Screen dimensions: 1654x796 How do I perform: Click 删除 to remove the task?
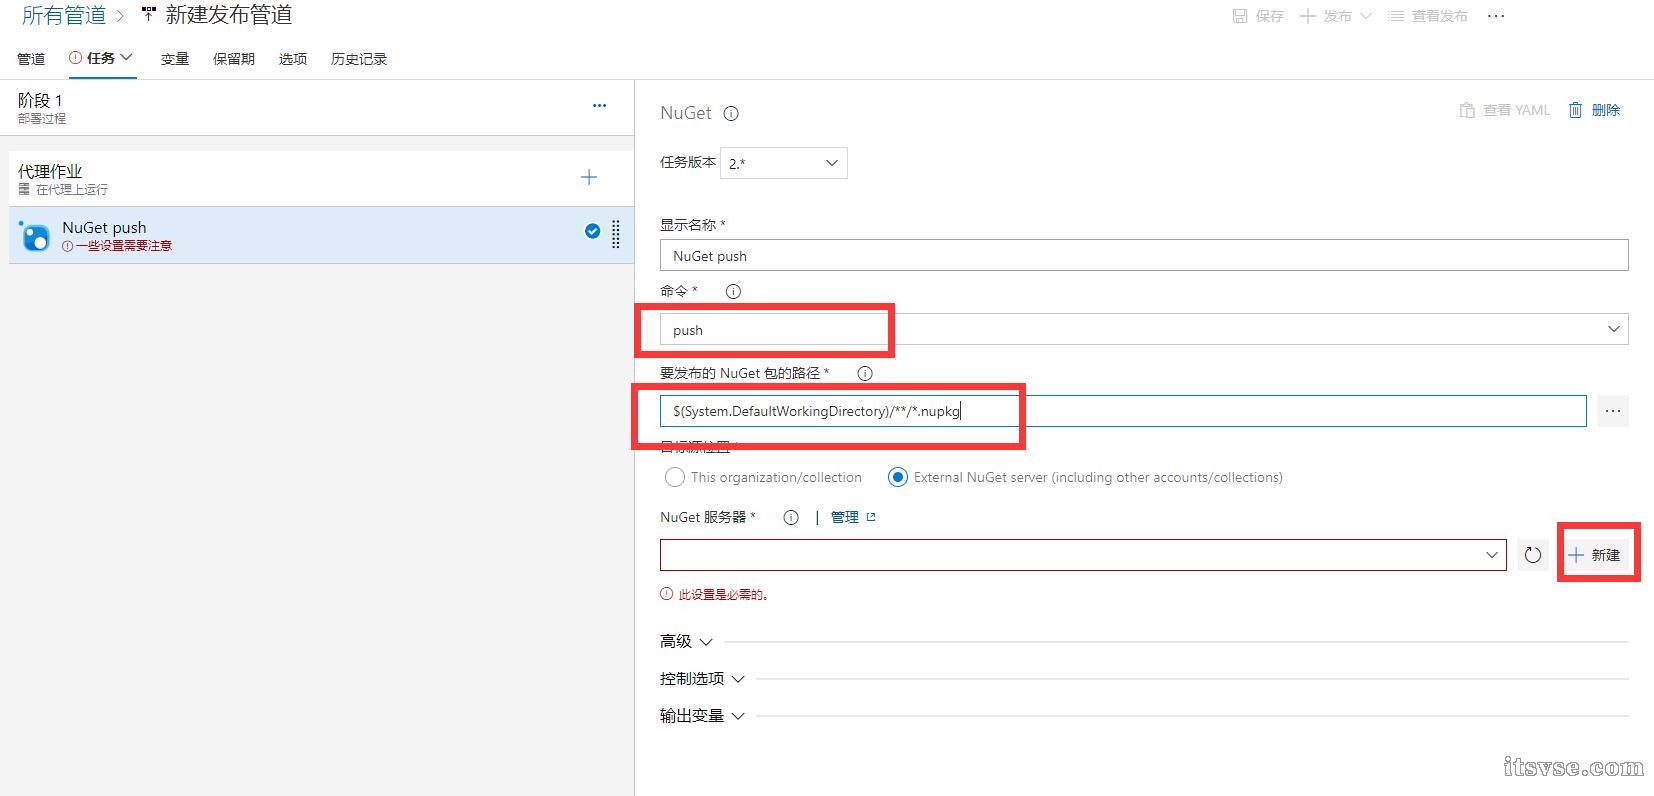pos(1594,110)
